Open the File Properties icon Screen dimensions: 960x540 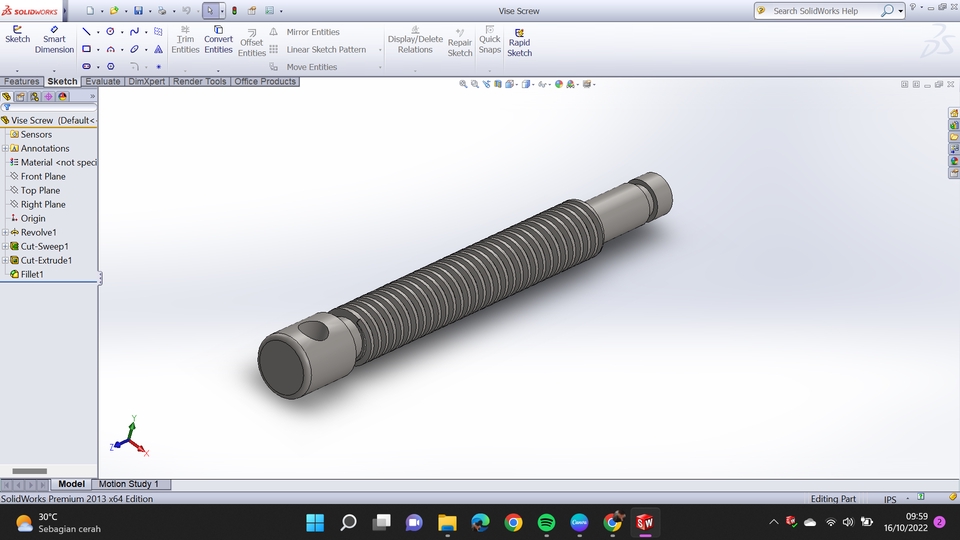click(252, 10)
